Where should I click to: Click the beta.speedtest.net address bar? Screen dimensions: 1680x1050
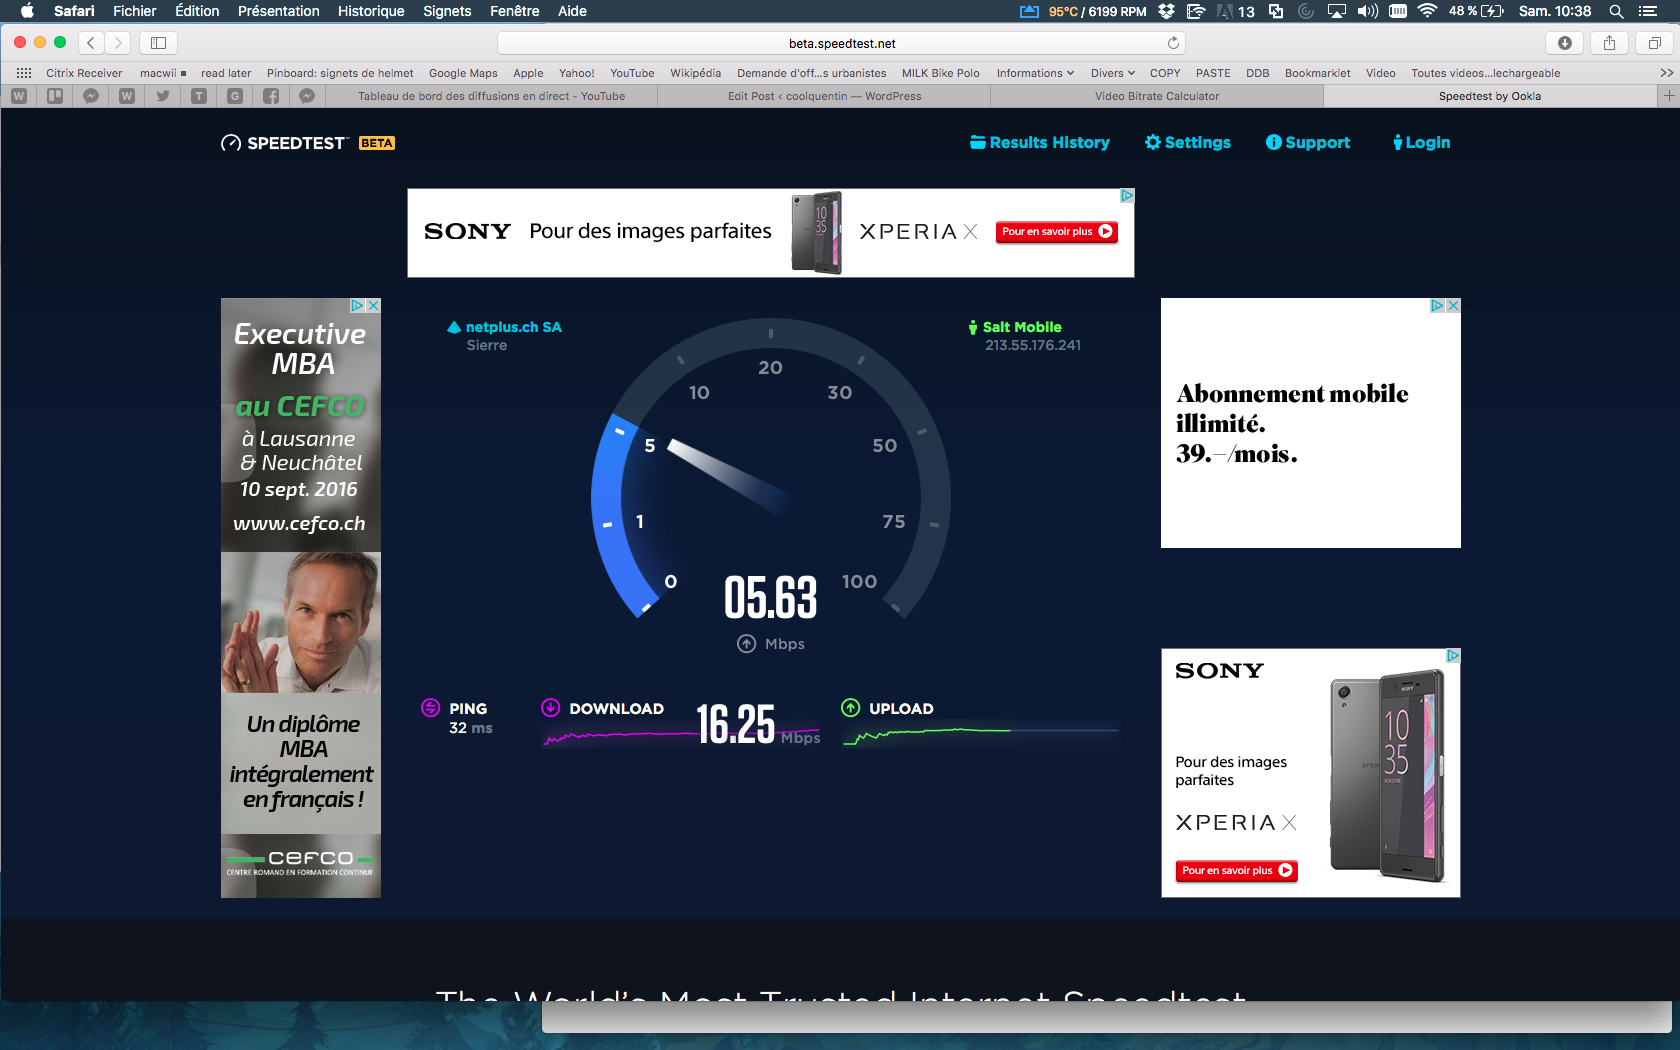point(841,43)
